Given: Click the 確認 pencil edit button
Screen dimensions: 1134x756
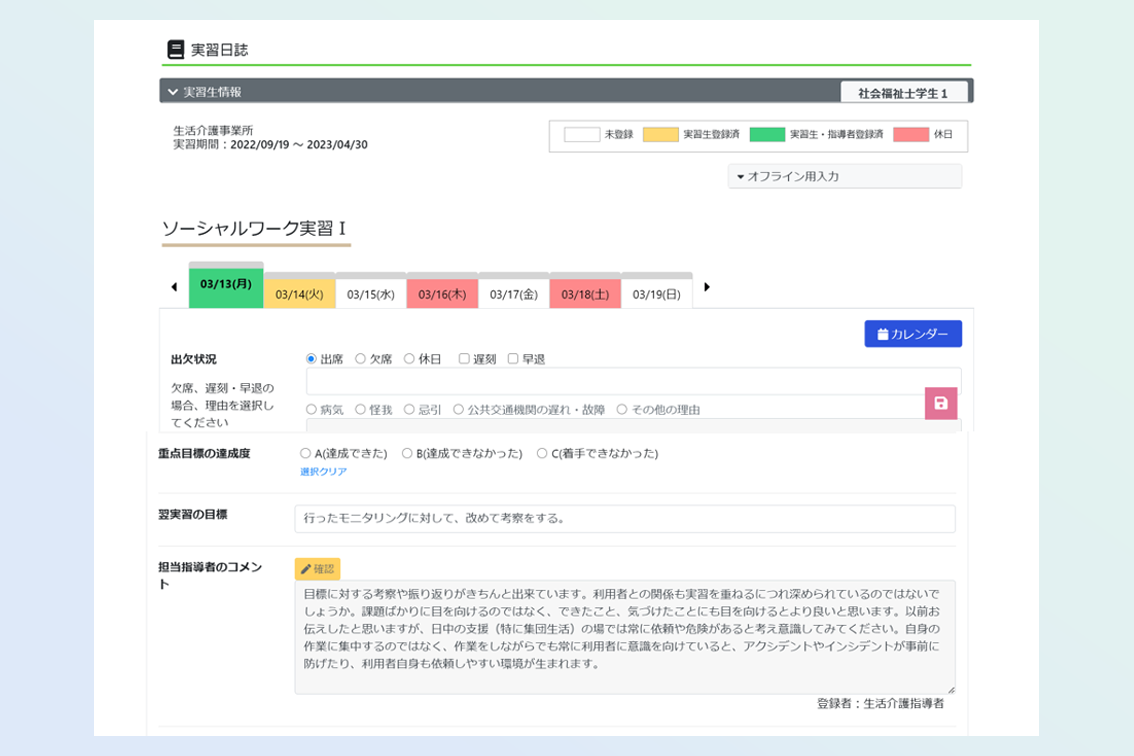Looking at the screenshot, I should tap(317, 569).
